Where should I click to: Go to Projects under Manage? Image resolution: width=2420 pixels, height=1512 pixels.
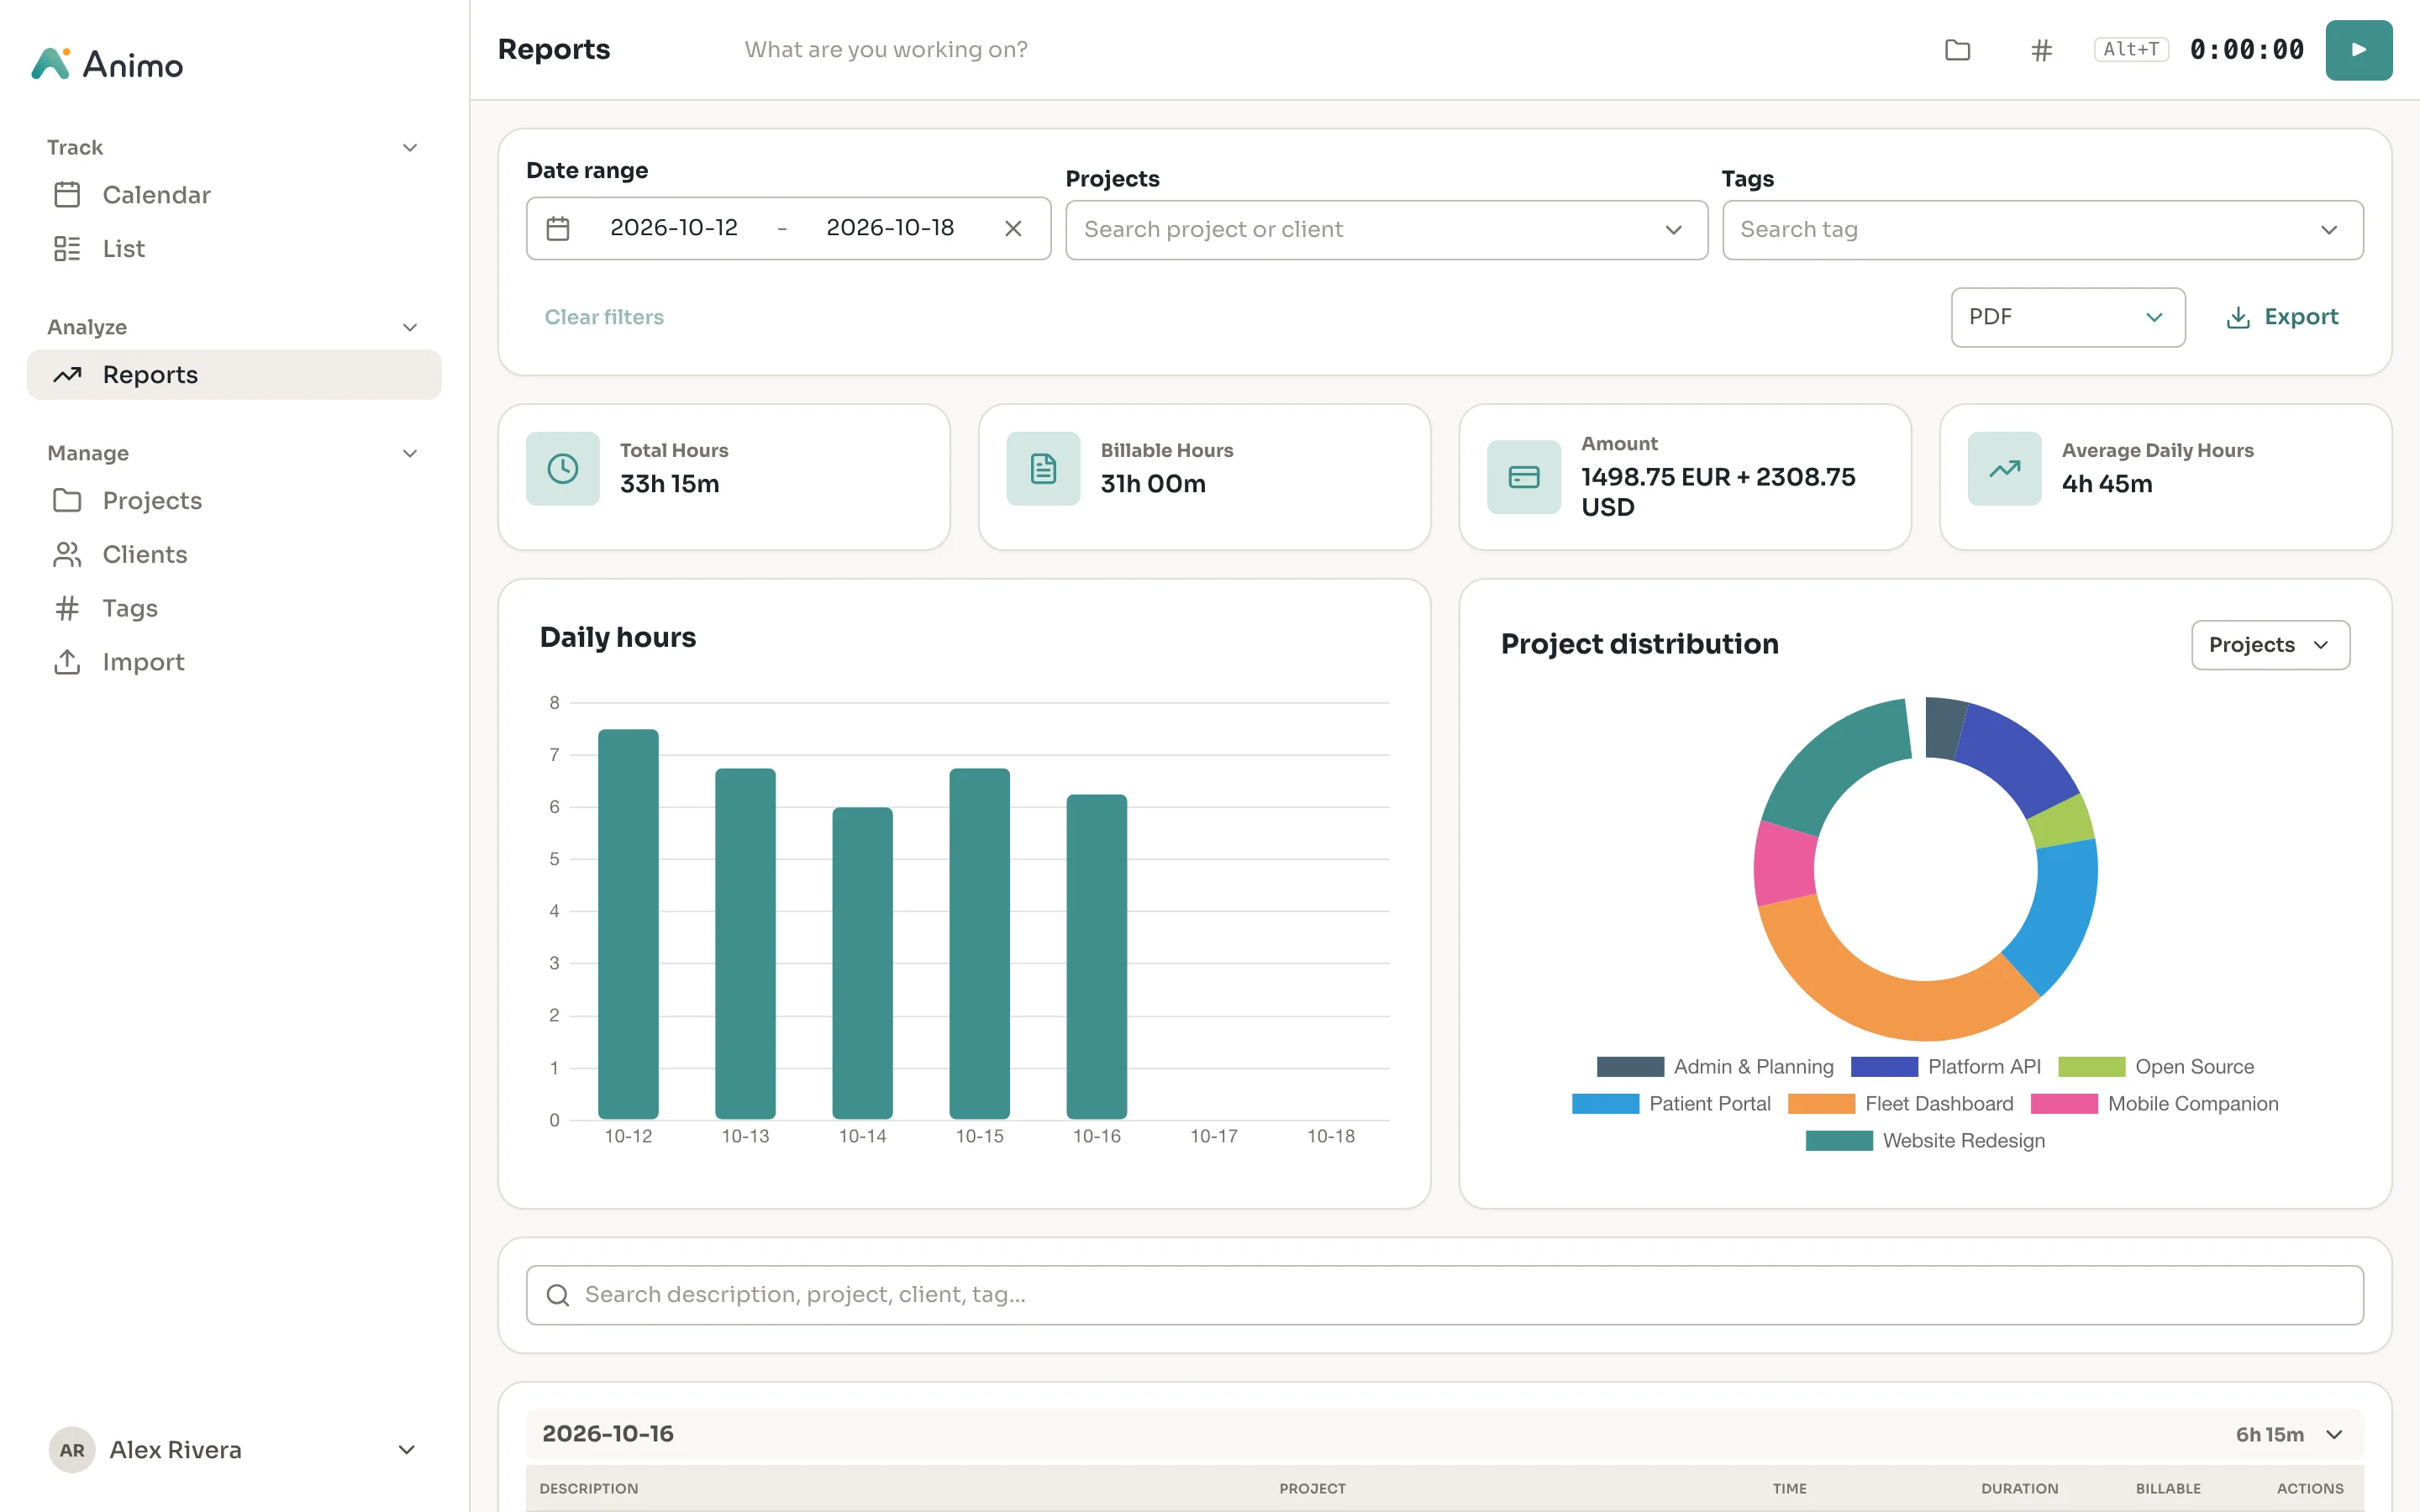click(x=234, y=501)
